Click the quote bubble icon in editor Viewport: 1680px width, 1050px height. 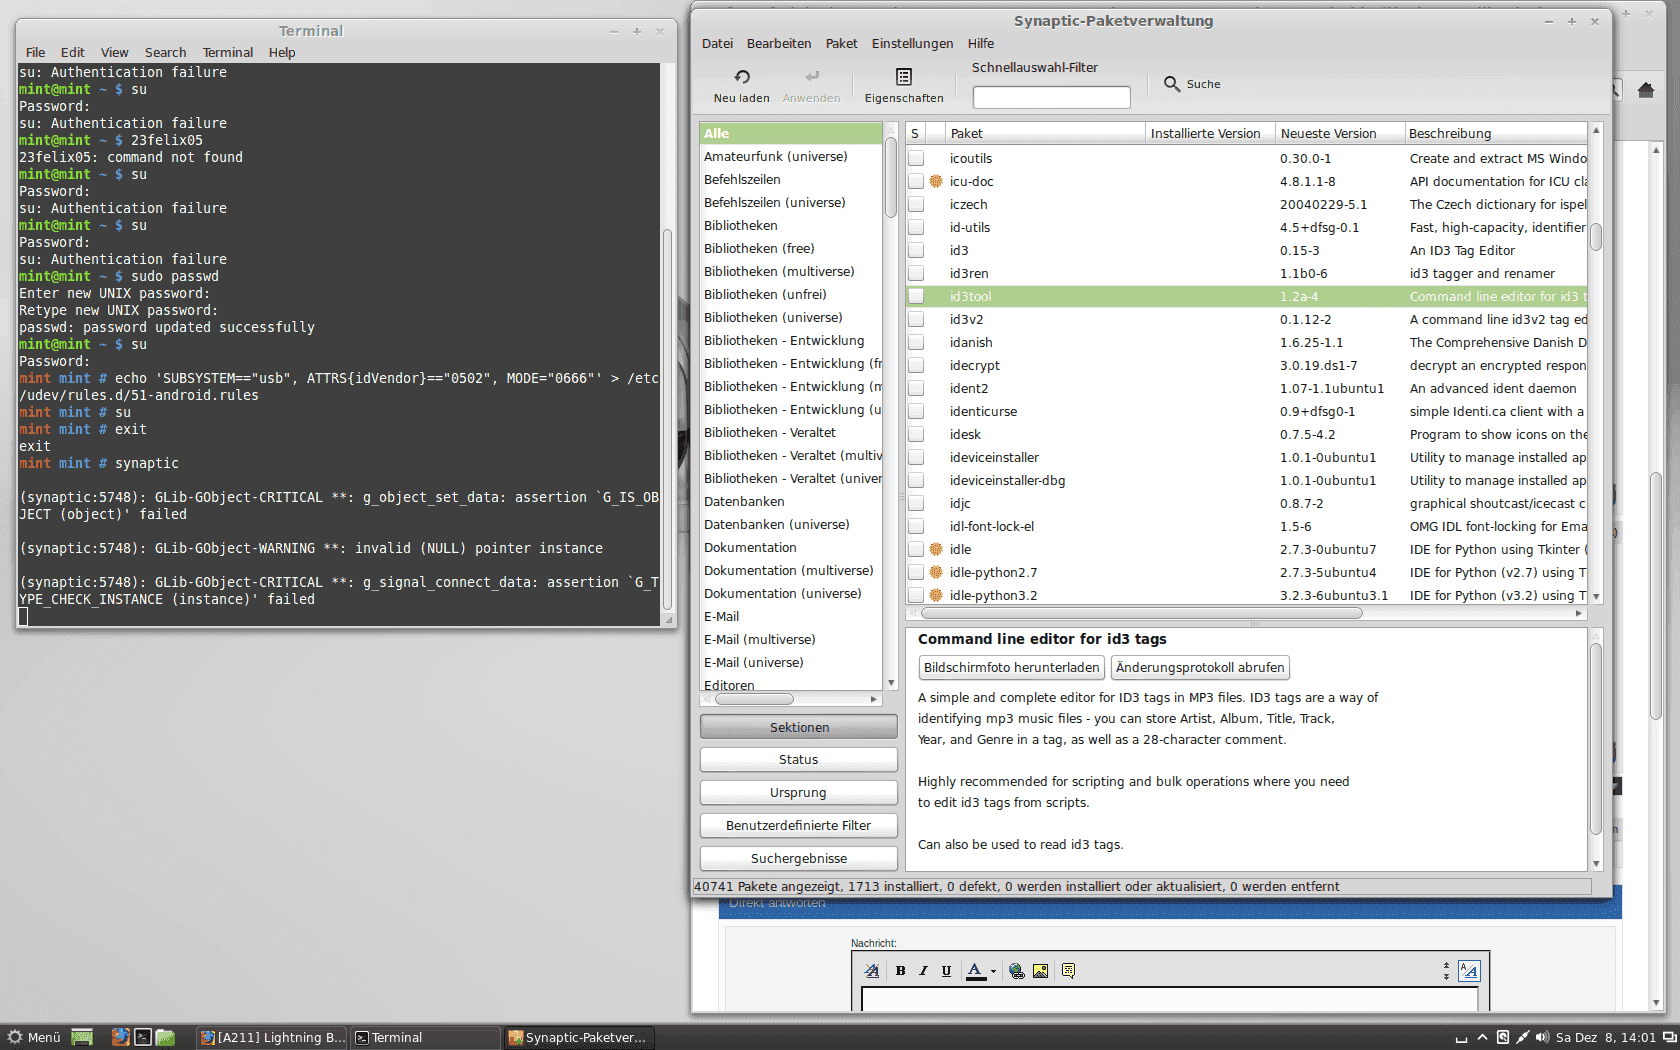click(x=1068, y=971)
